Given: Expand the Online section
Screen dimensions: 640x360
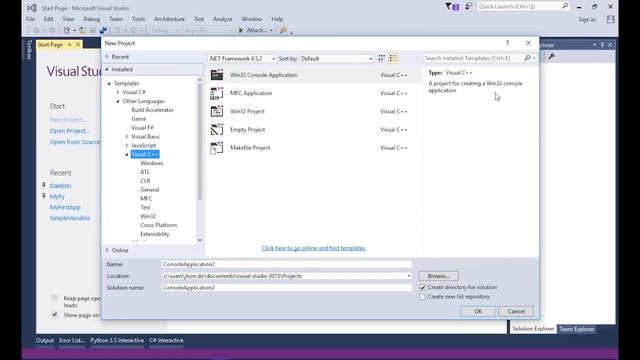Looking at the screenshot, I should (107, 250).
